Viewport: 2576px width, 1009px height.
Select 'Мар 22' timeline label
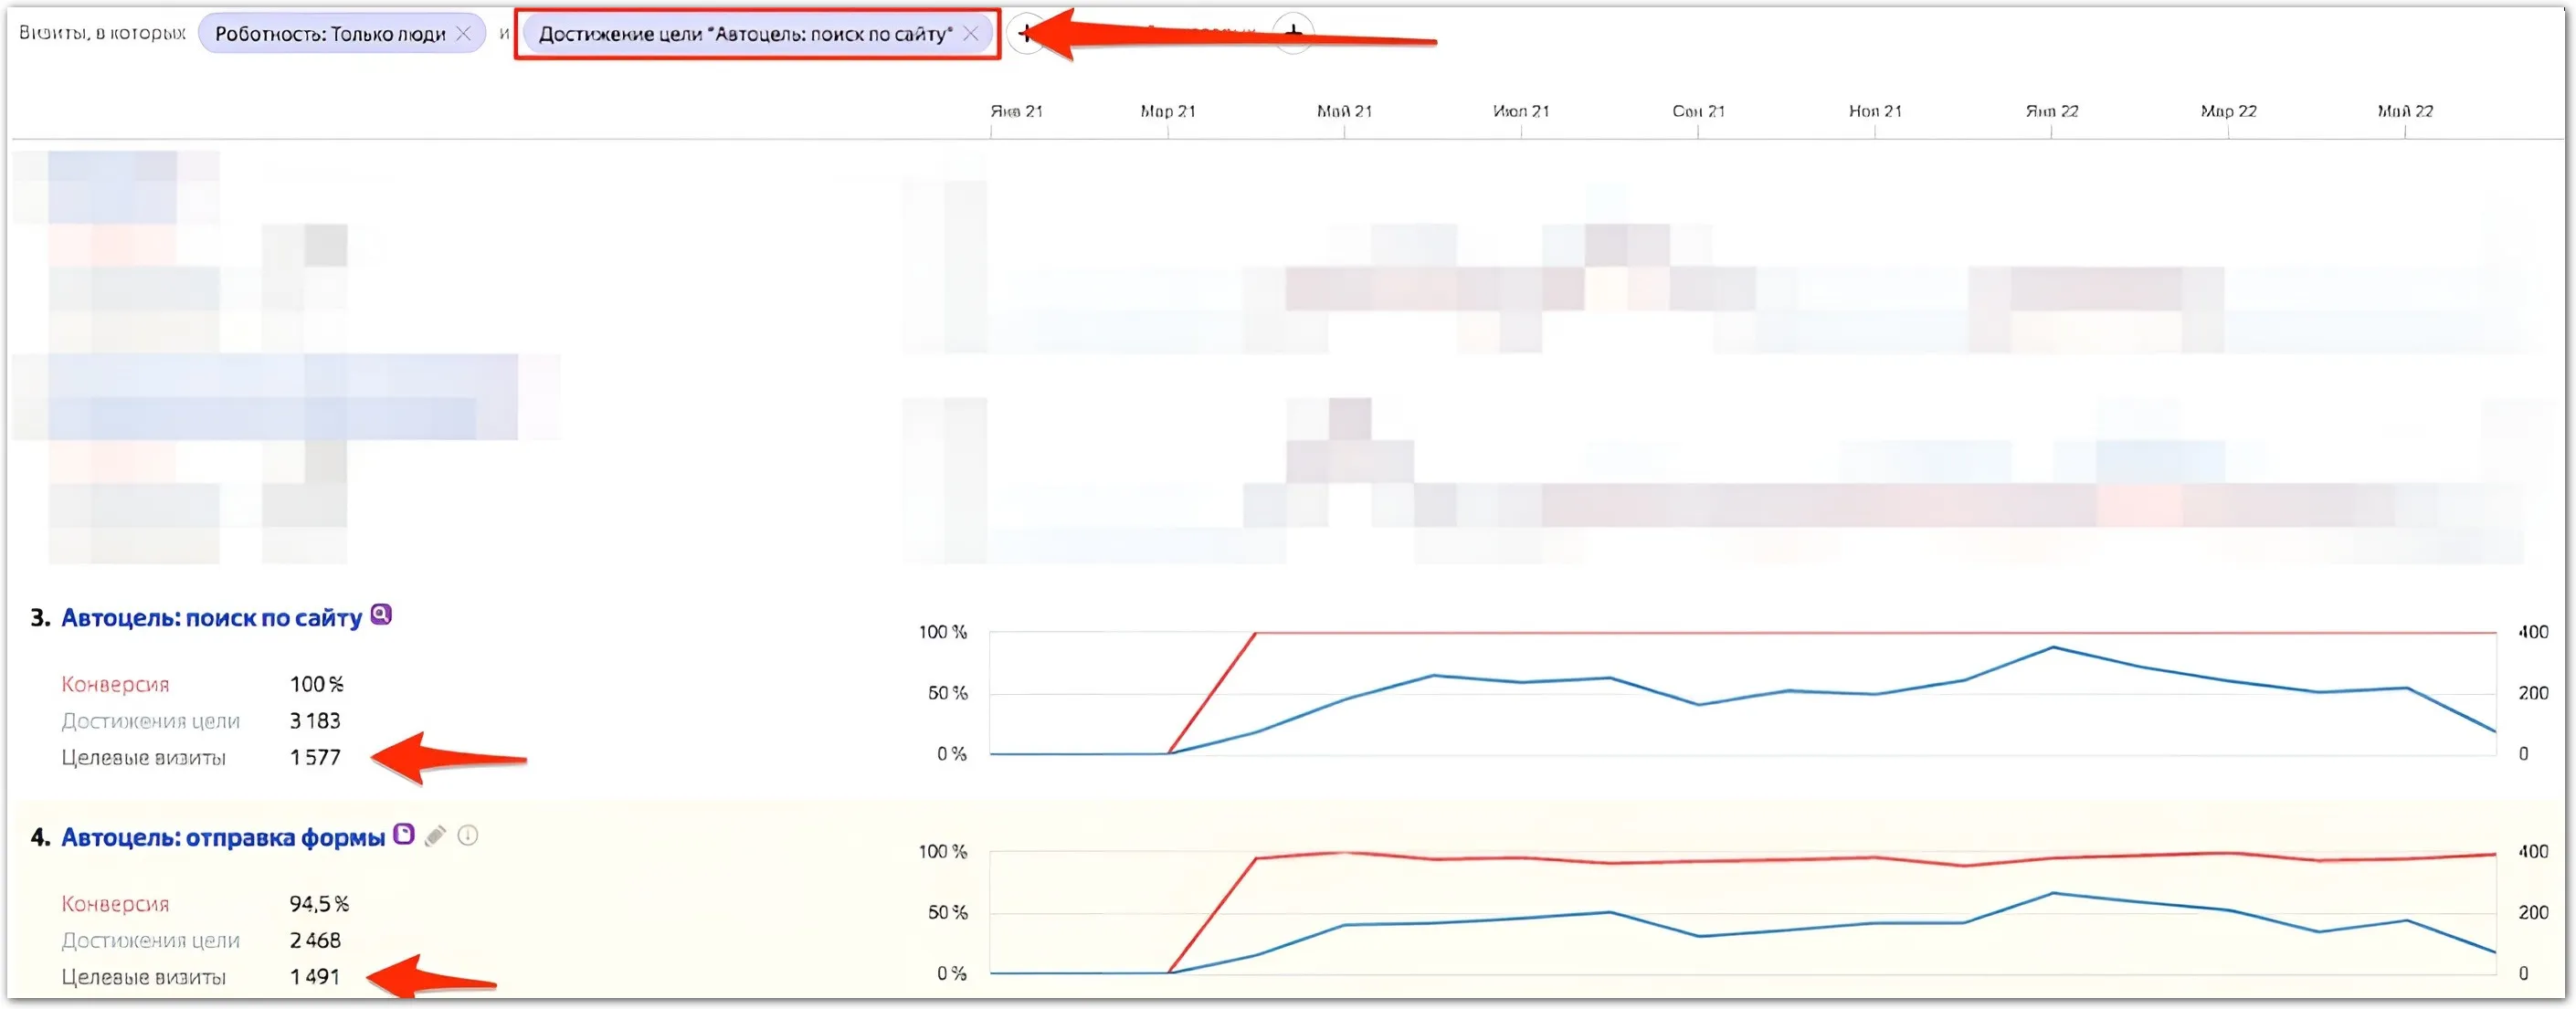2228,111
